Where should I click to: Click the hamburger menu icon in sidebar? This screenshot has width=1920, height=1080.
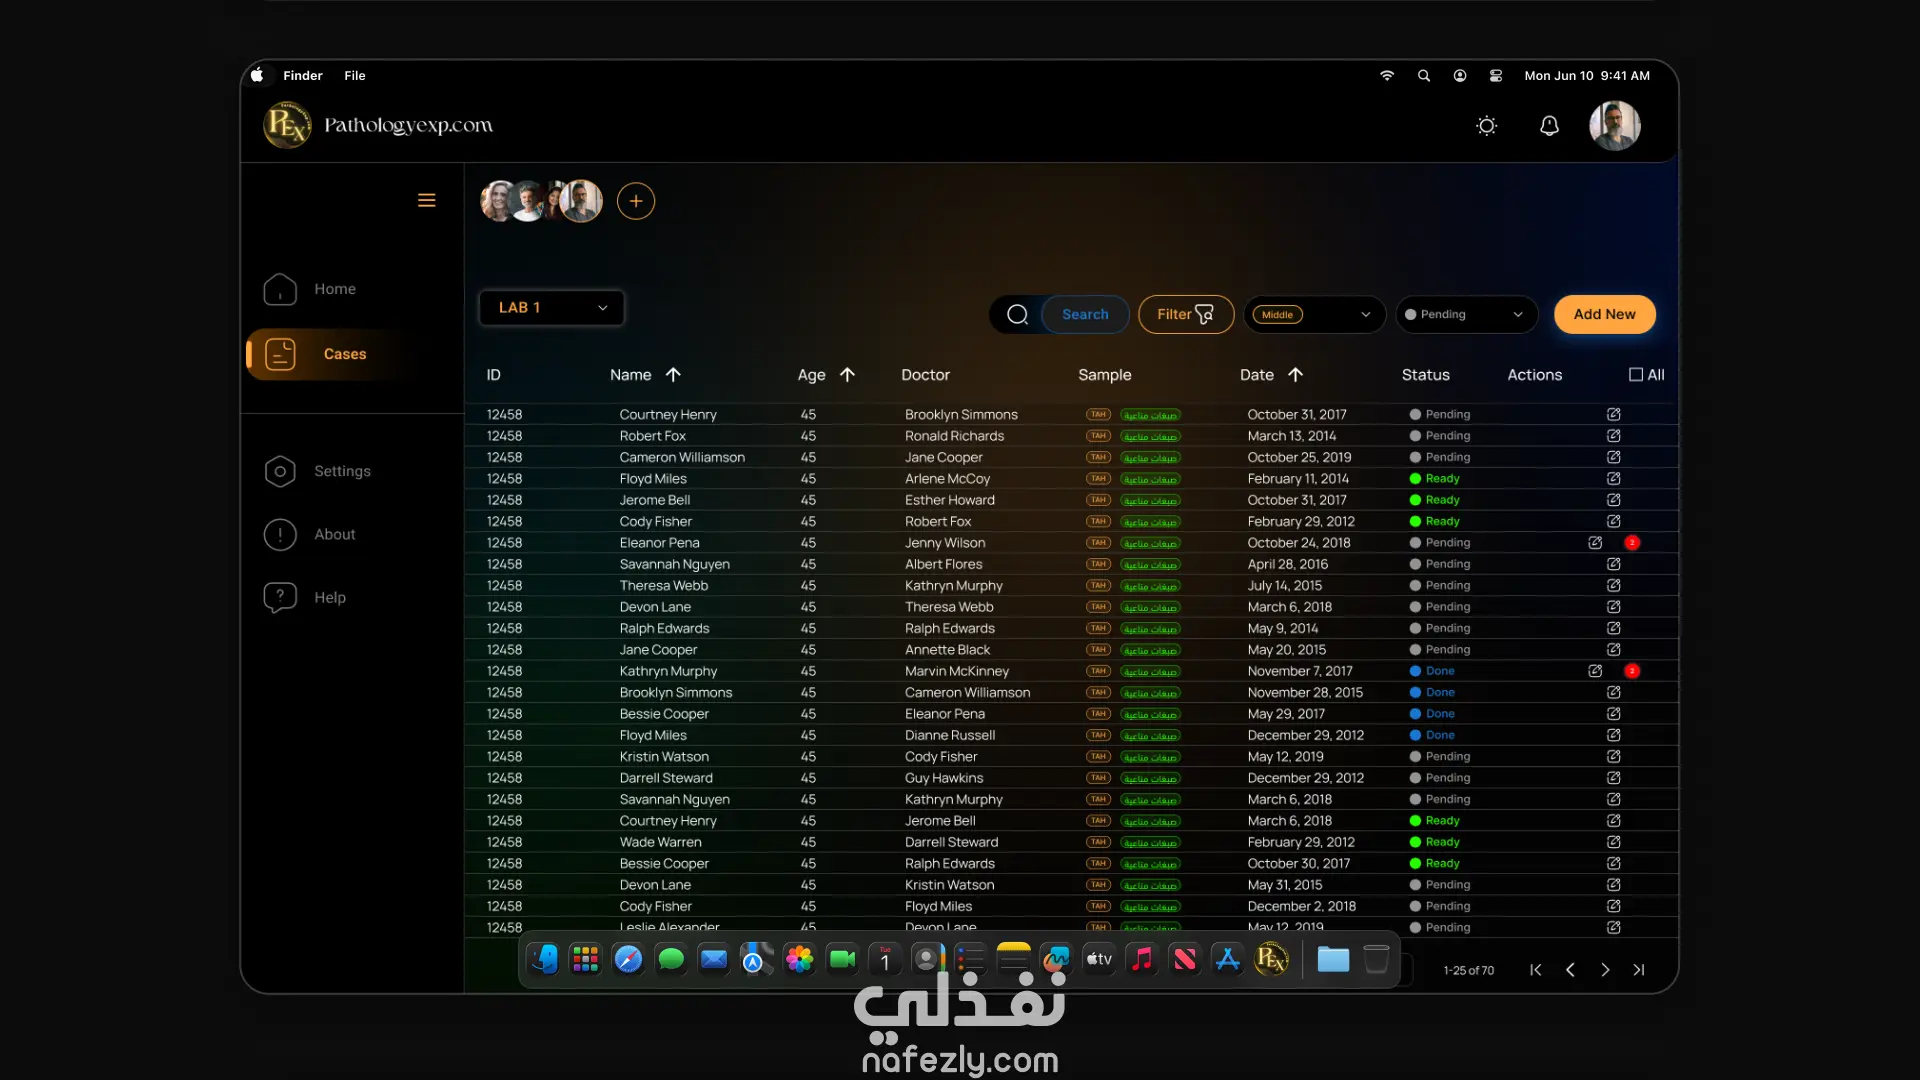coord(426,200)
